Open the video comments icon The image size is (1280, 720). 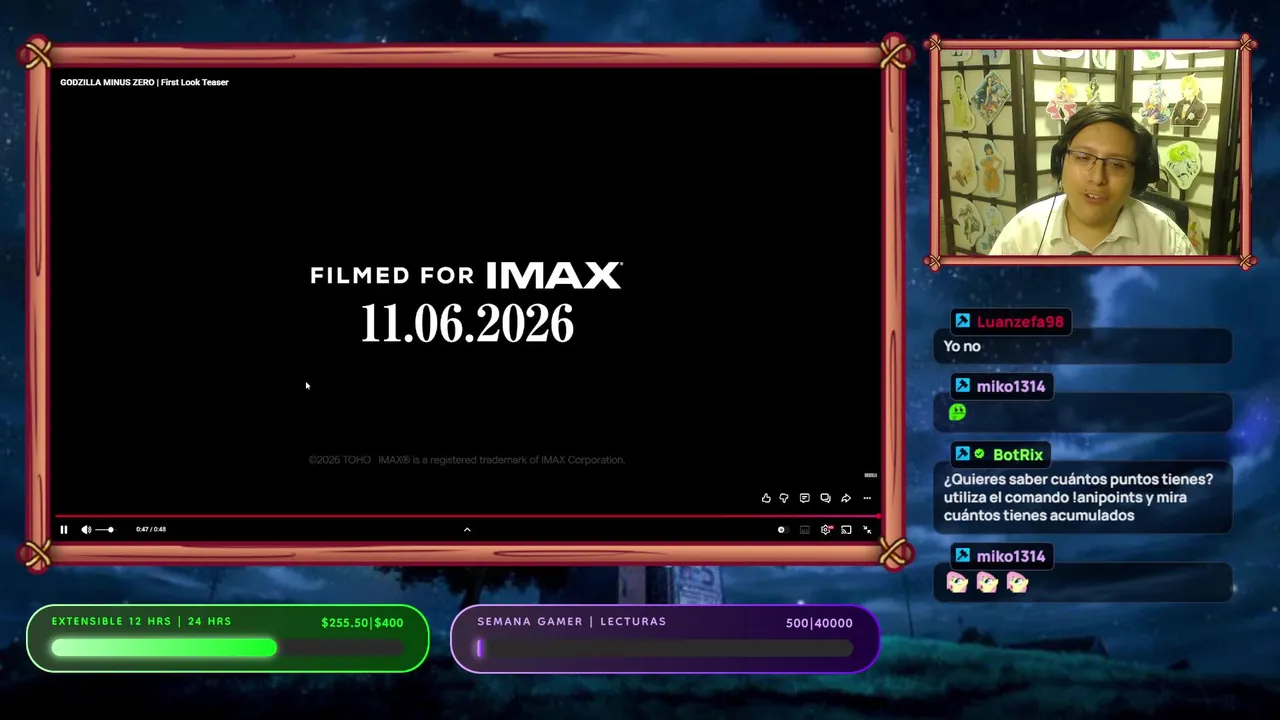804,498
